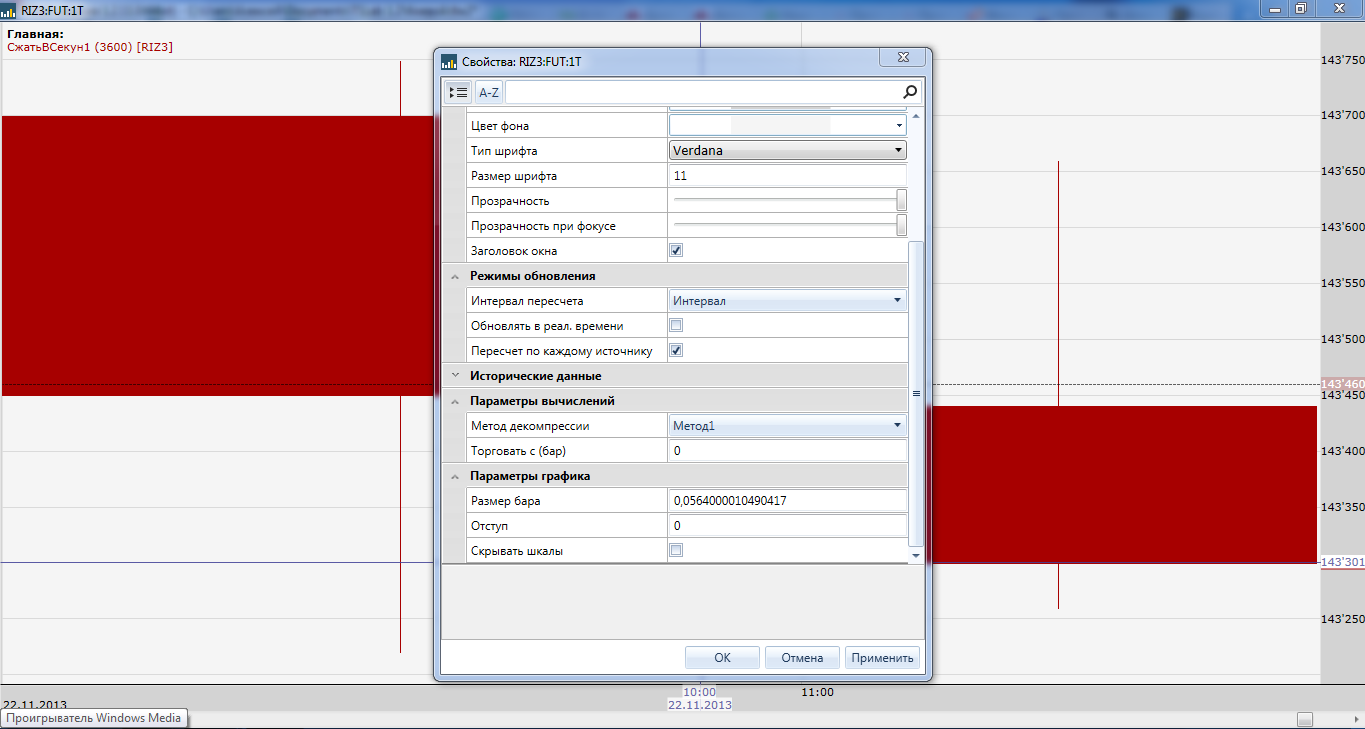Click the Интервал пересчета property name
Image resolution: width=1365 pixels, height=729 pixels.
pos(527,300)
